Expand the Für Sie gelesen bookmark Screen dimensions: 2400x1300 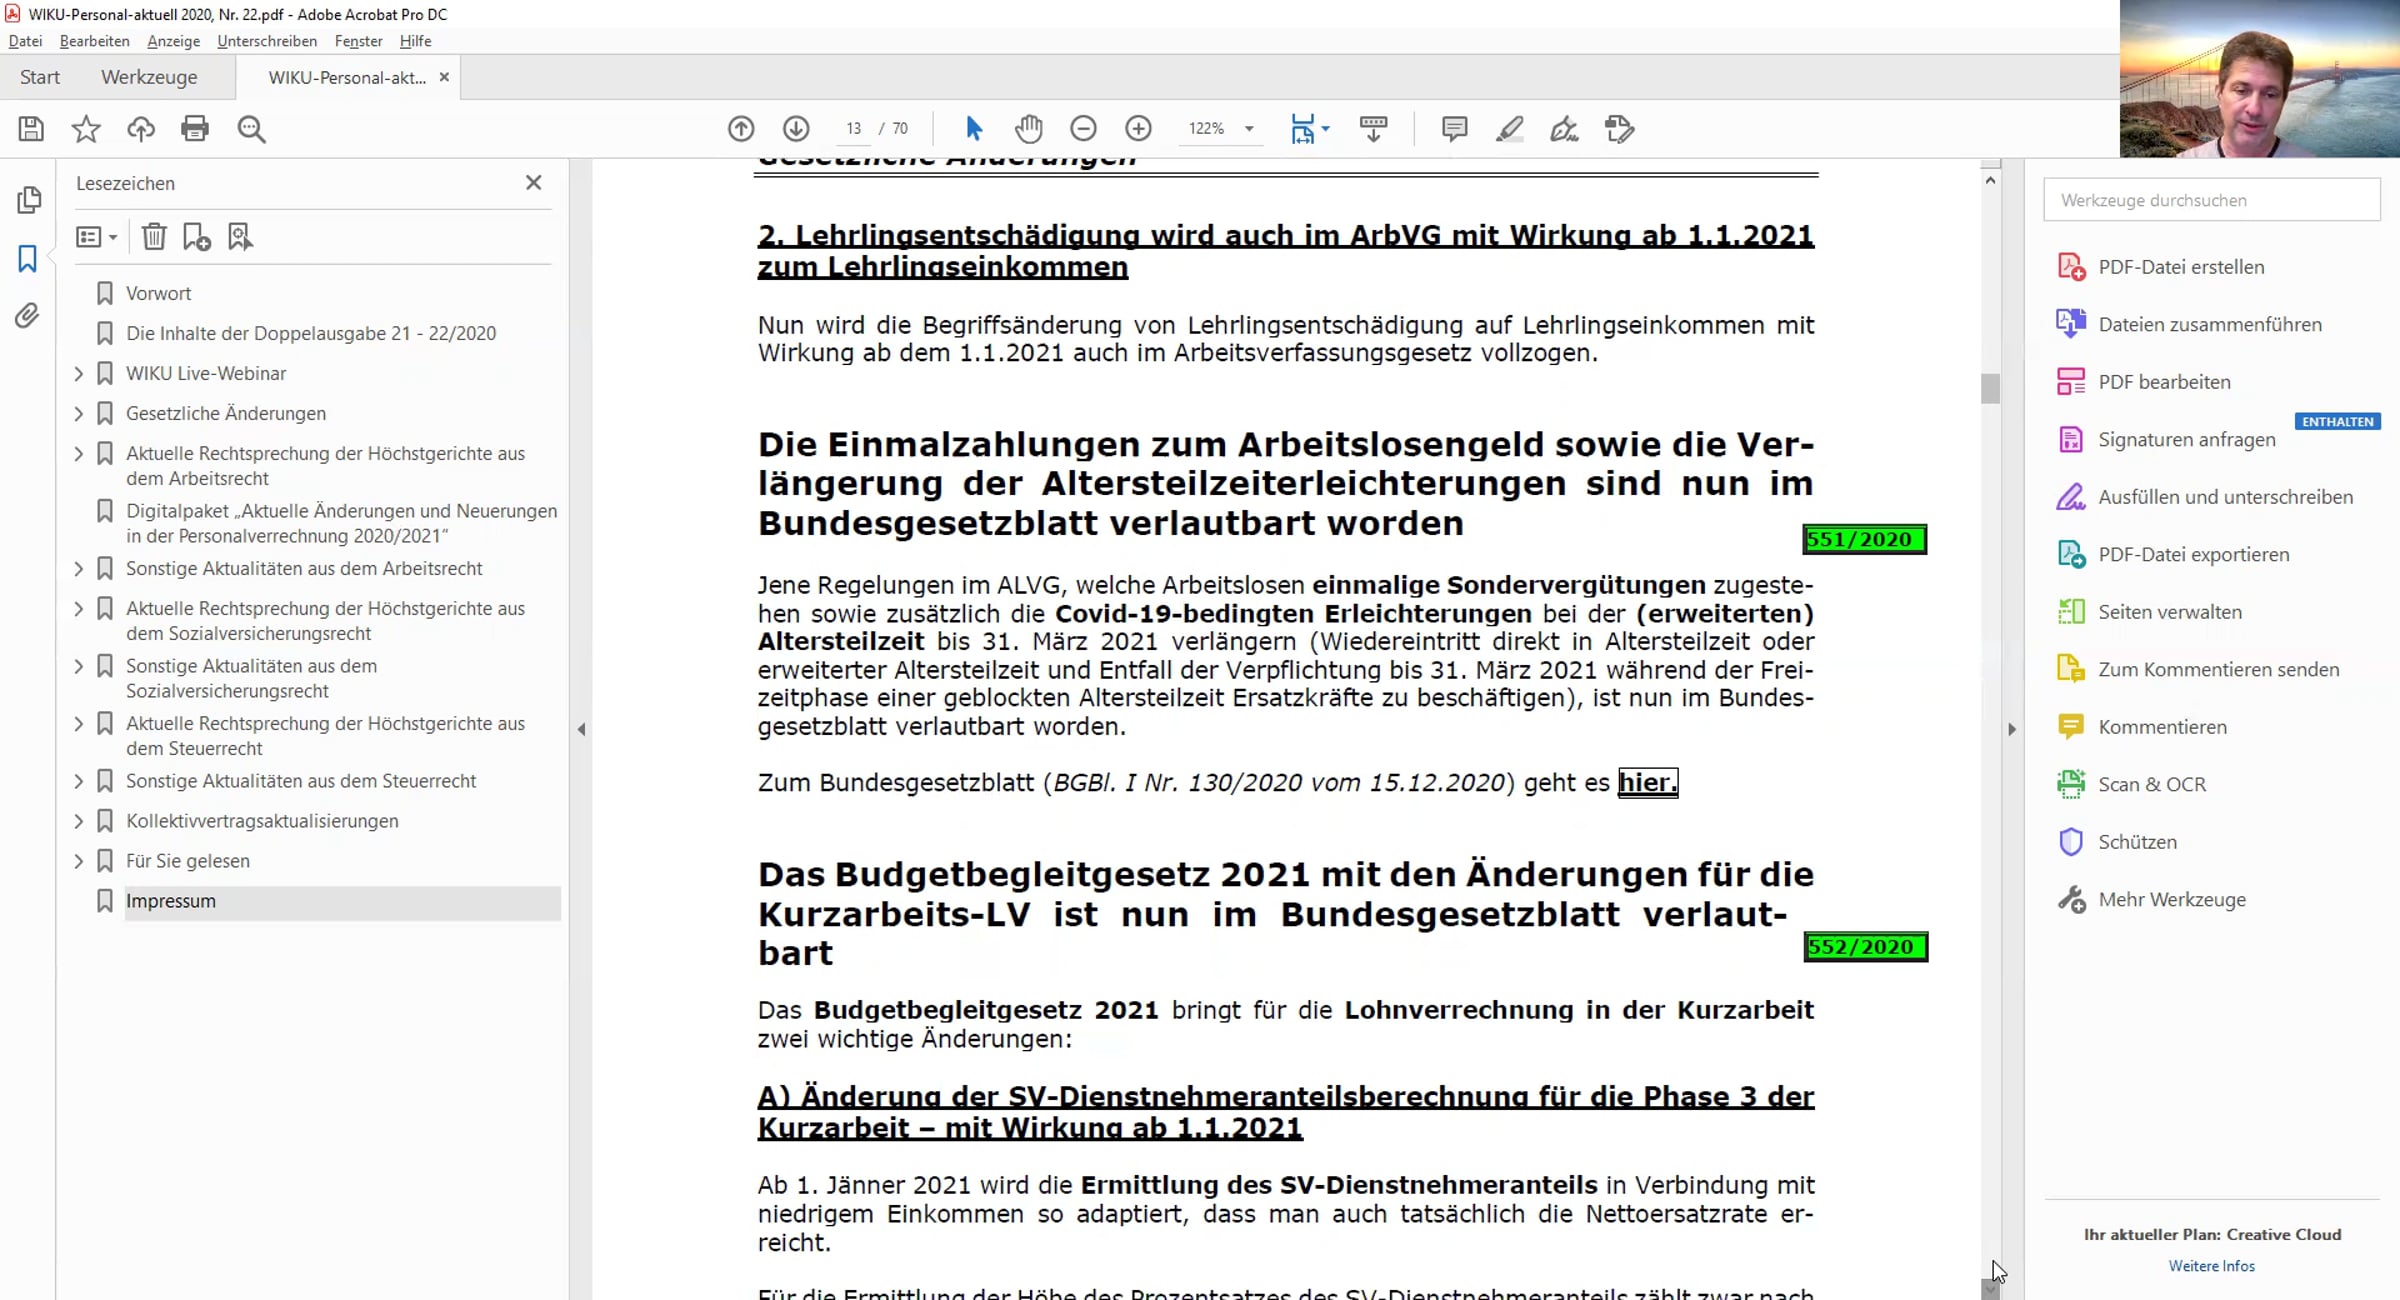pyautogui.click(x=79, y=861)
